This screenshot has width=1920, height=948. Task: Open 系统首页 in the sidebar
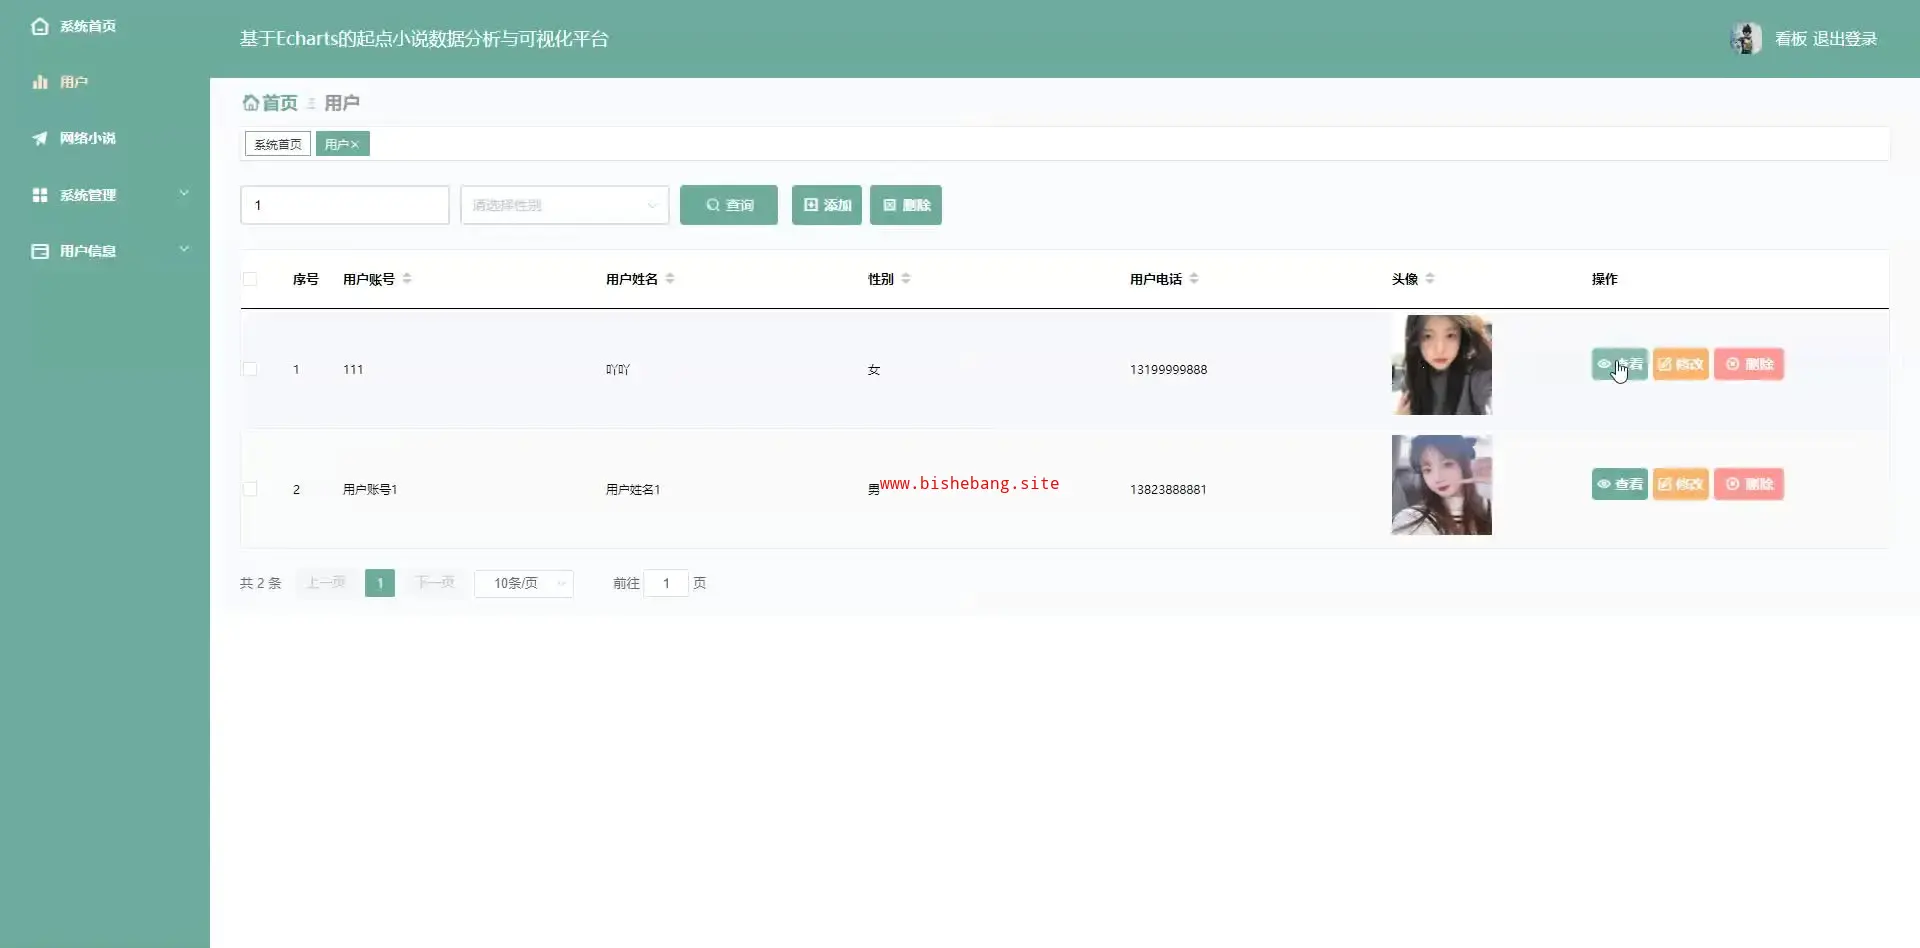click(x=88, y=26)
